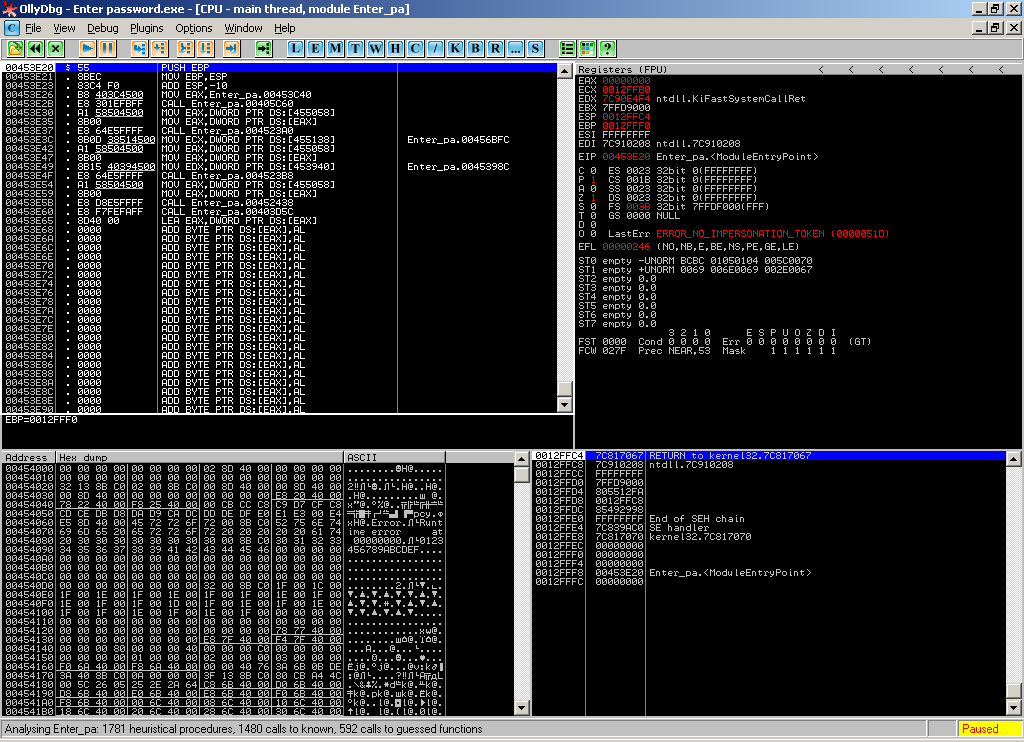Start trace over
This screenshot has width=1024, height=742.
coord(206,48)
